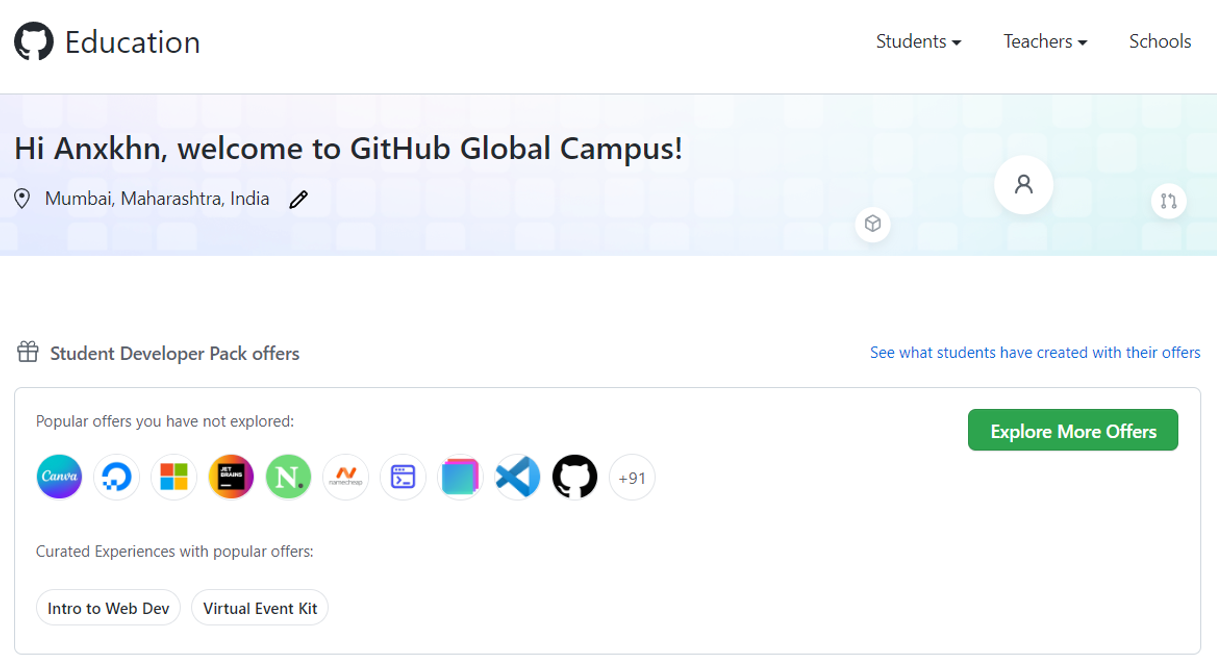Click the pencil icon to edit location

click(298, 200)
